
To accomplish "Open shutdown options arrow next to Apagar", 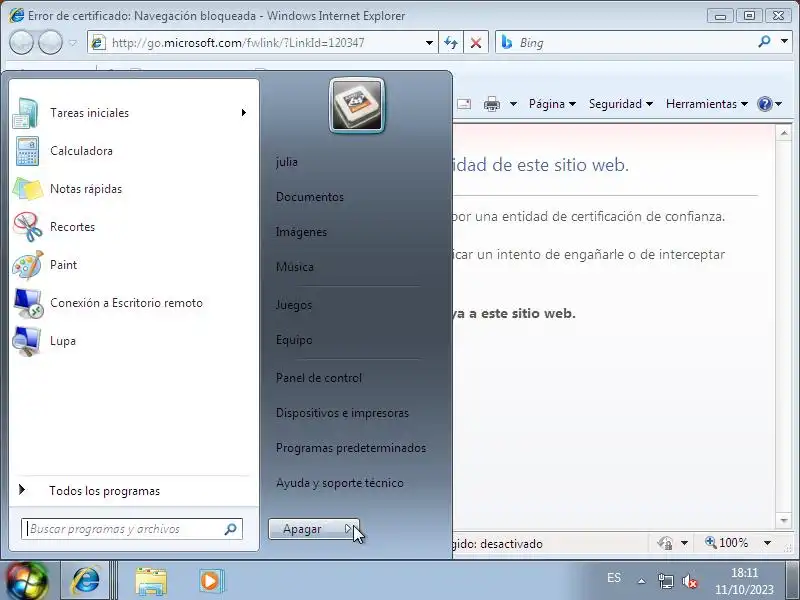I will (x=349, y=529).
